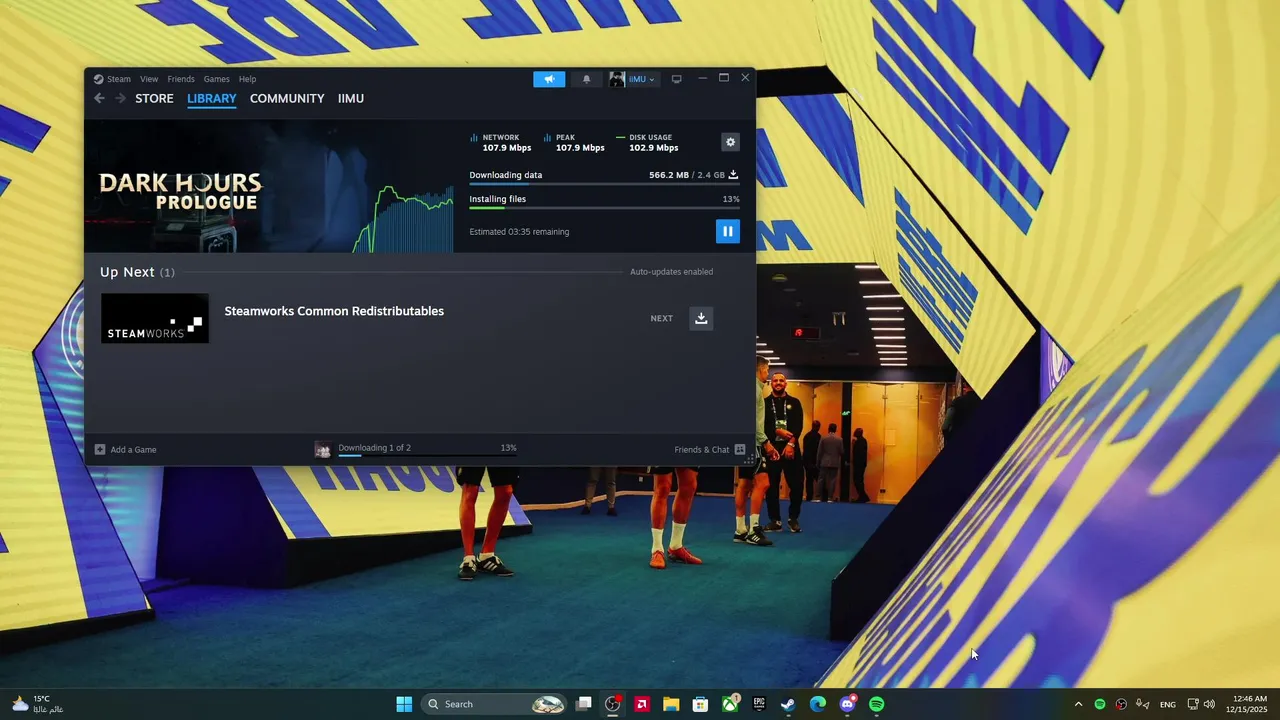Open Downloading 1 of 2 status
1280x720 pixels.
(374, 448)
